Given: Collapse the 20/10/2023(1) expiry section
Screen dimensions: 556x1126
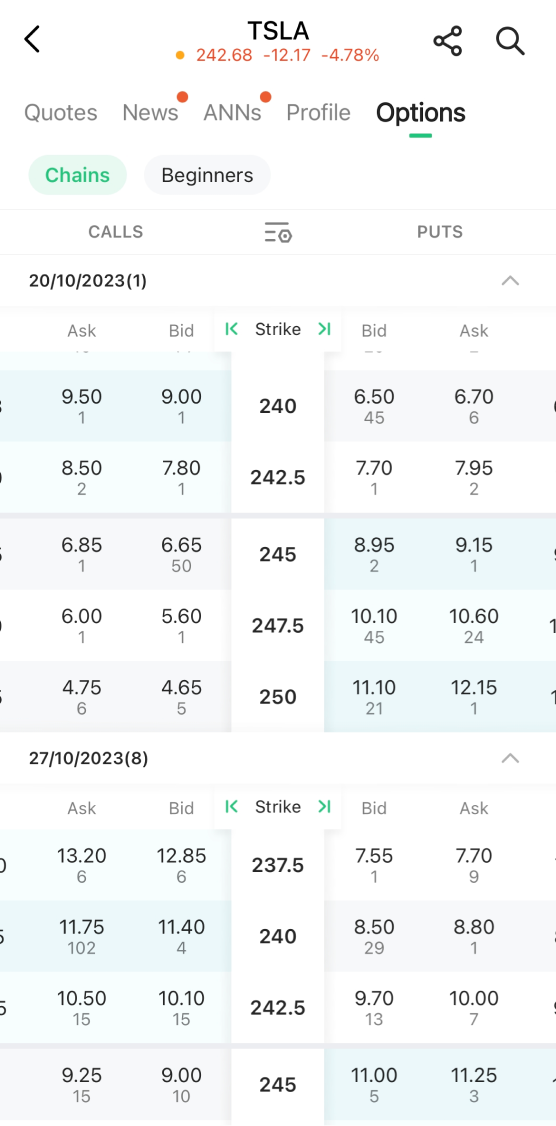Looking at the screenshot, I should tap(510, 281).
